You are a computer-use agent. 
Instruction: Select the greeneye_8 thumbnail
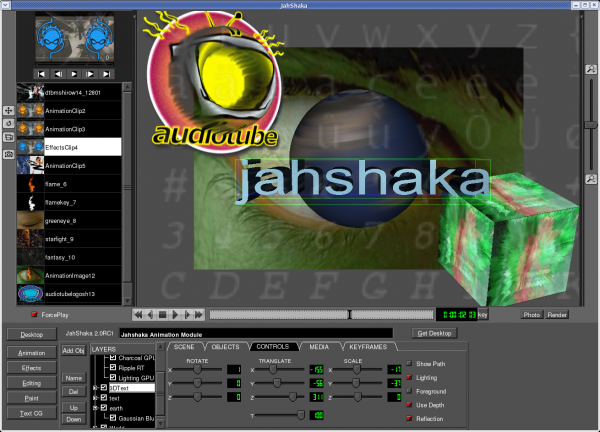click(x=30, y=221)
